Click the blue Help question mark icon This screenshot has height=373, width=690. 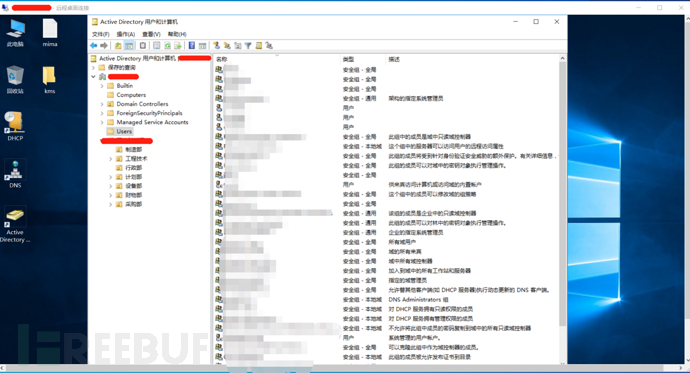(x=192, y=45)
